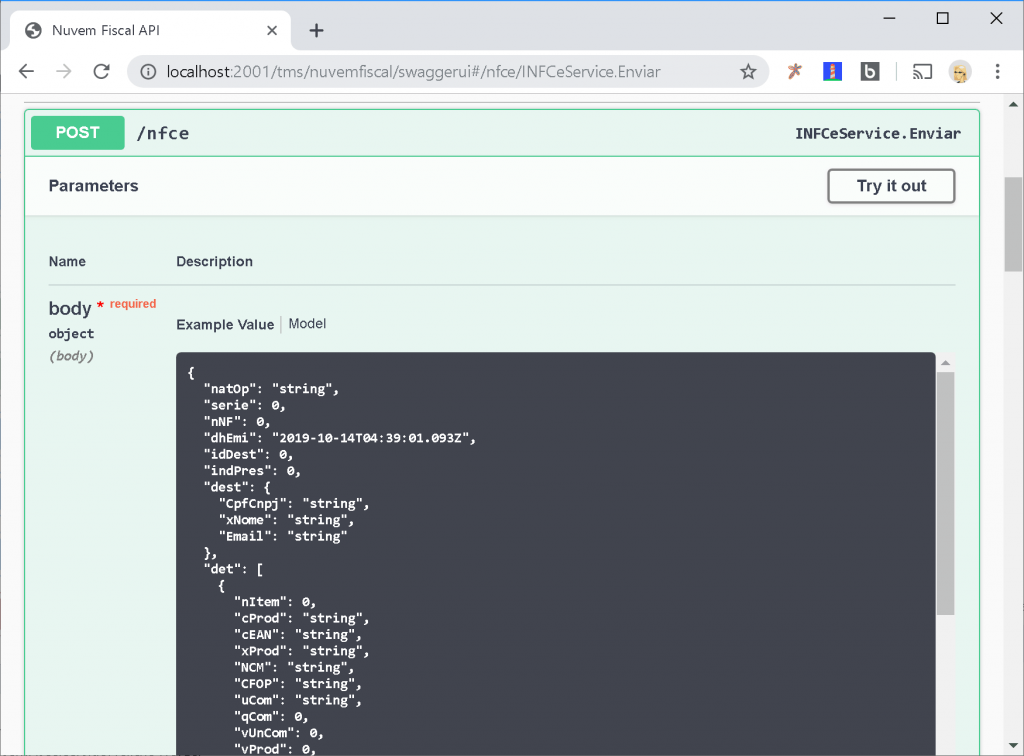Click the site information icon in address bar
The width and height of the screenshot is (1024, 756).
(148, 71)
